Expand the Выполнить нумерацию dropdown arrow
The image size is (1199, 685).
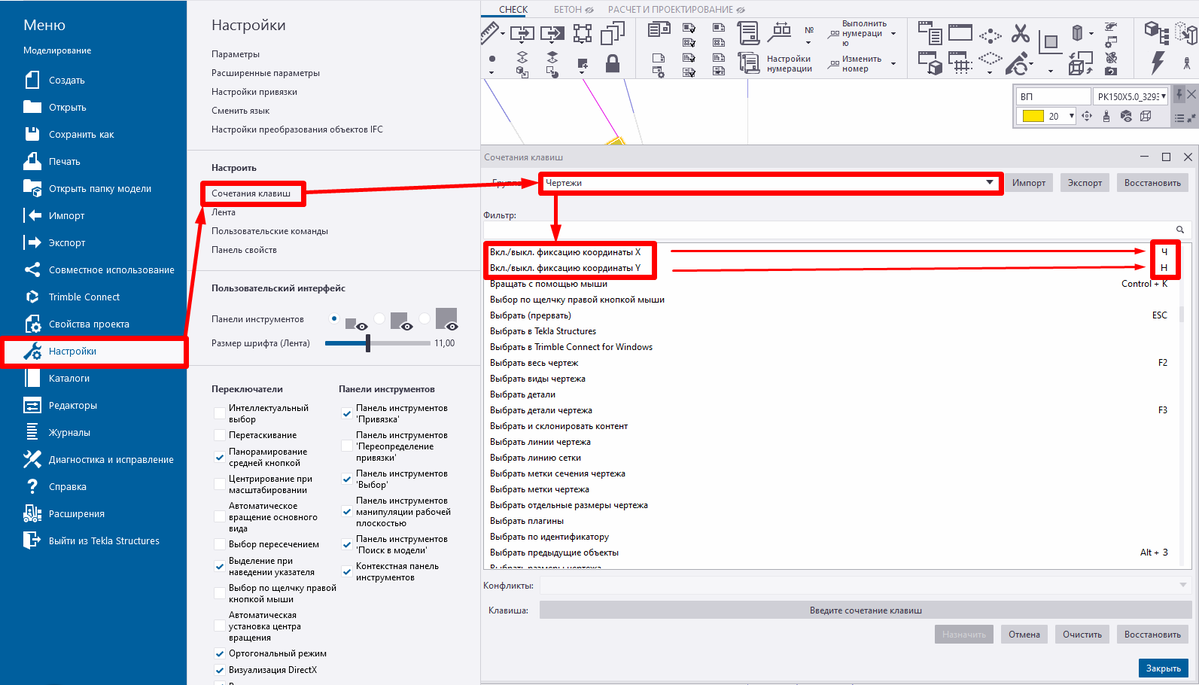[x=893, y=34]
